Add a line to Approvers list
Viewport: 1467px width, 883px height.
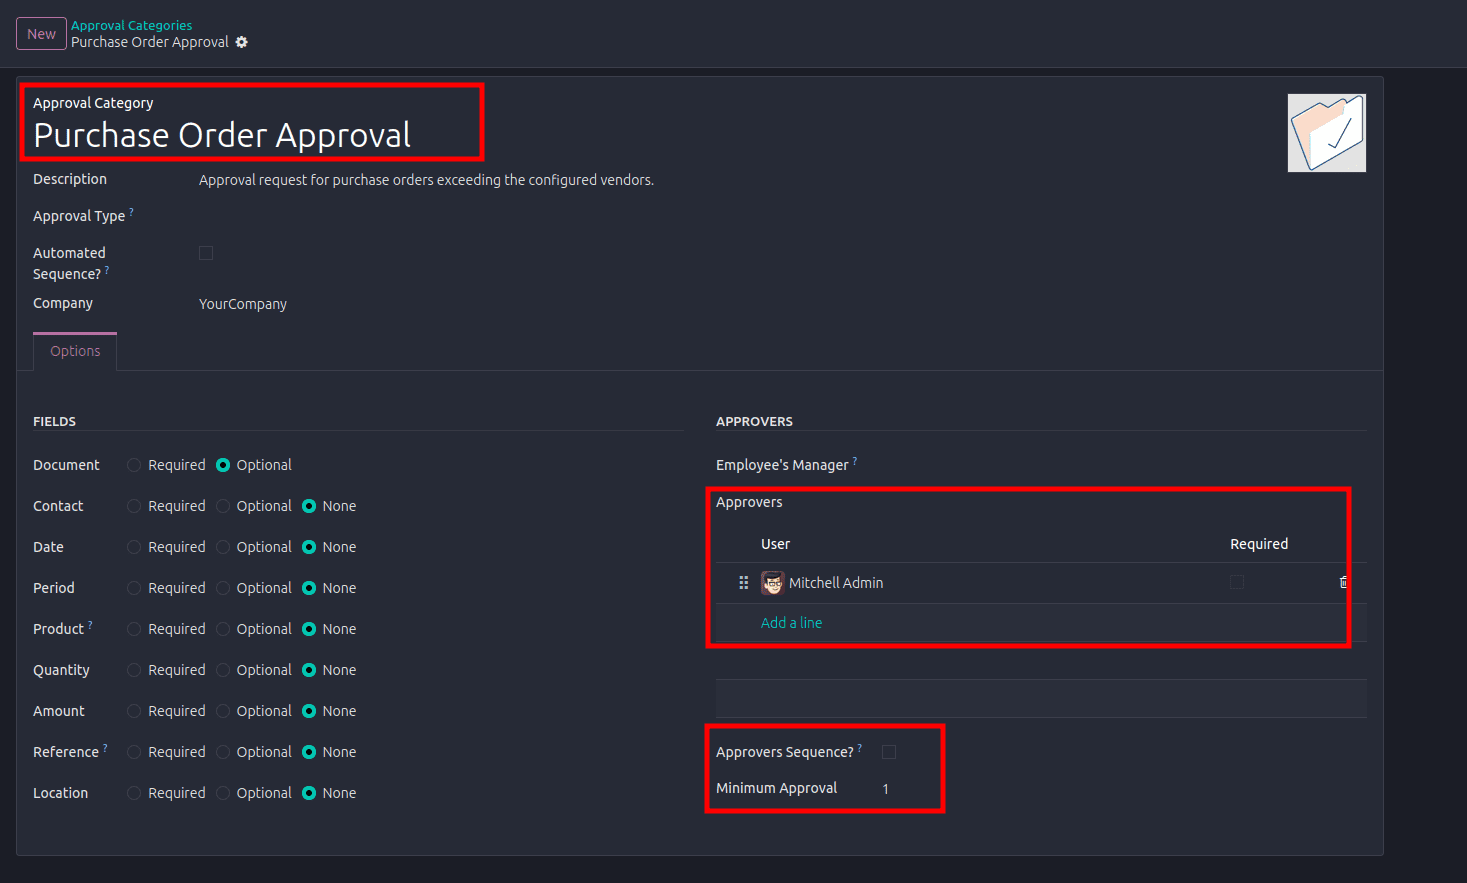(791, 622)
